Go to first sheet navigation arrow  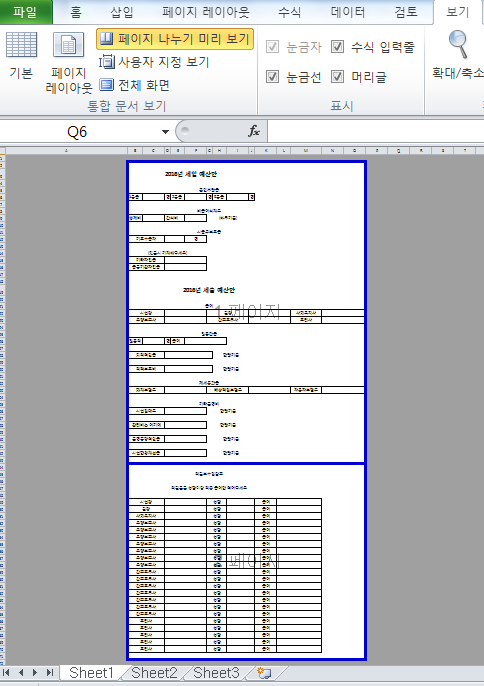click(6, 673)
